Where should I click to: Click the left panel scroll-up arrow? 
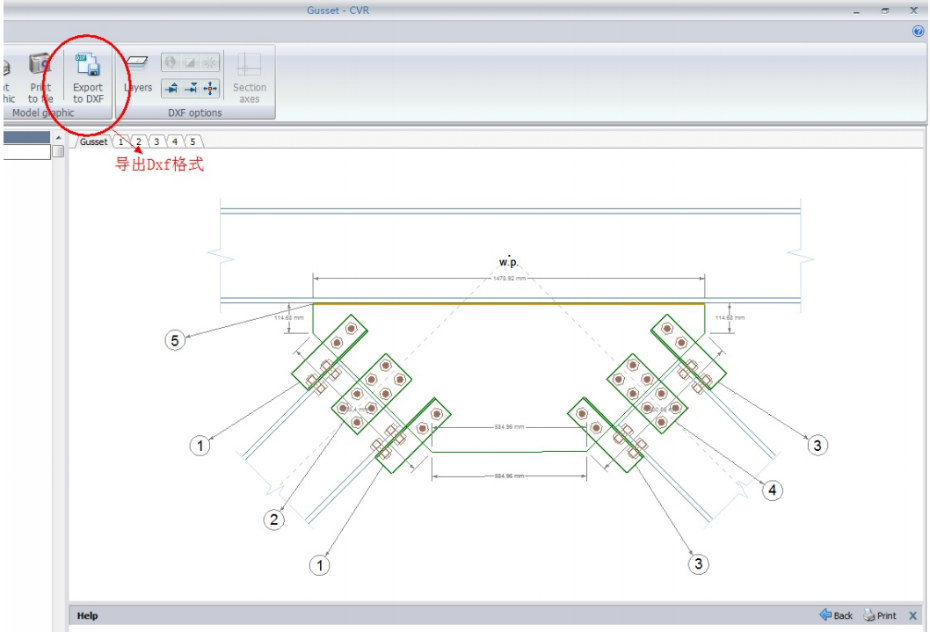click(x=58, y=138)
